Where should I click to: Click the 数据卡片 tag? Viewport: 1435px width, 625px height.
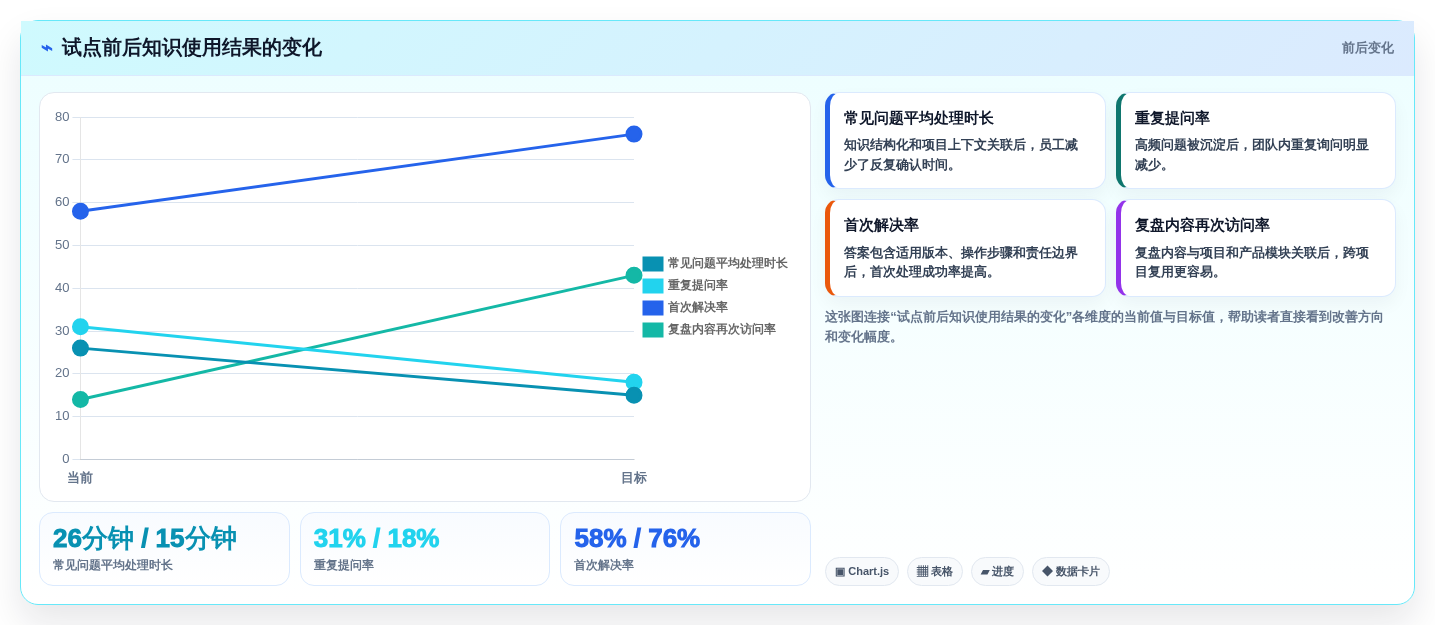tap(1071, 572)
